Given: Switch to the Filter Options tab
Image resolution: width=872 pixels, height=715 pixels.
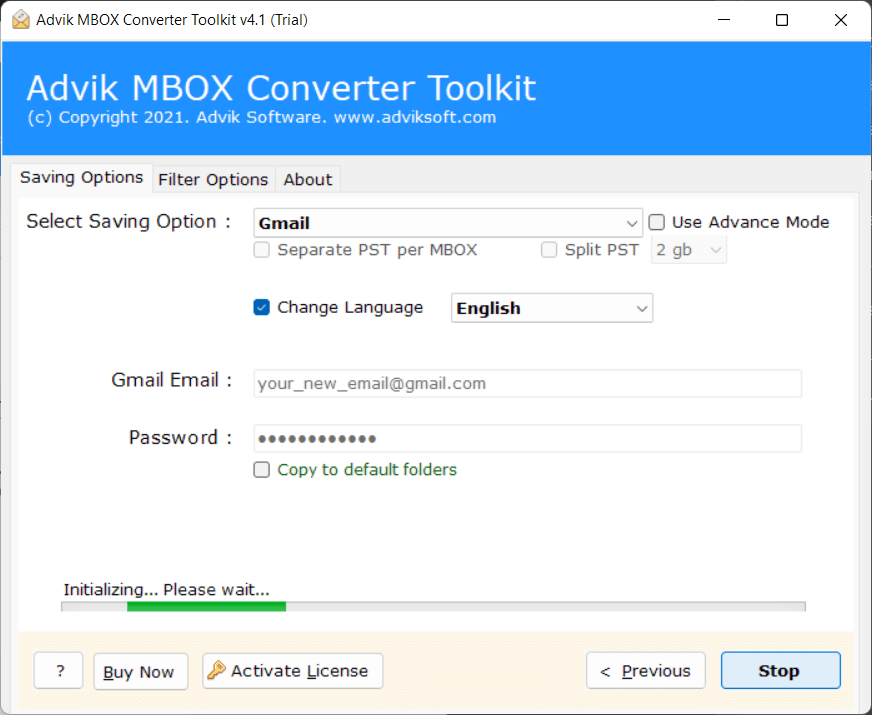Looking at the screenshot, I should [213, 180].
